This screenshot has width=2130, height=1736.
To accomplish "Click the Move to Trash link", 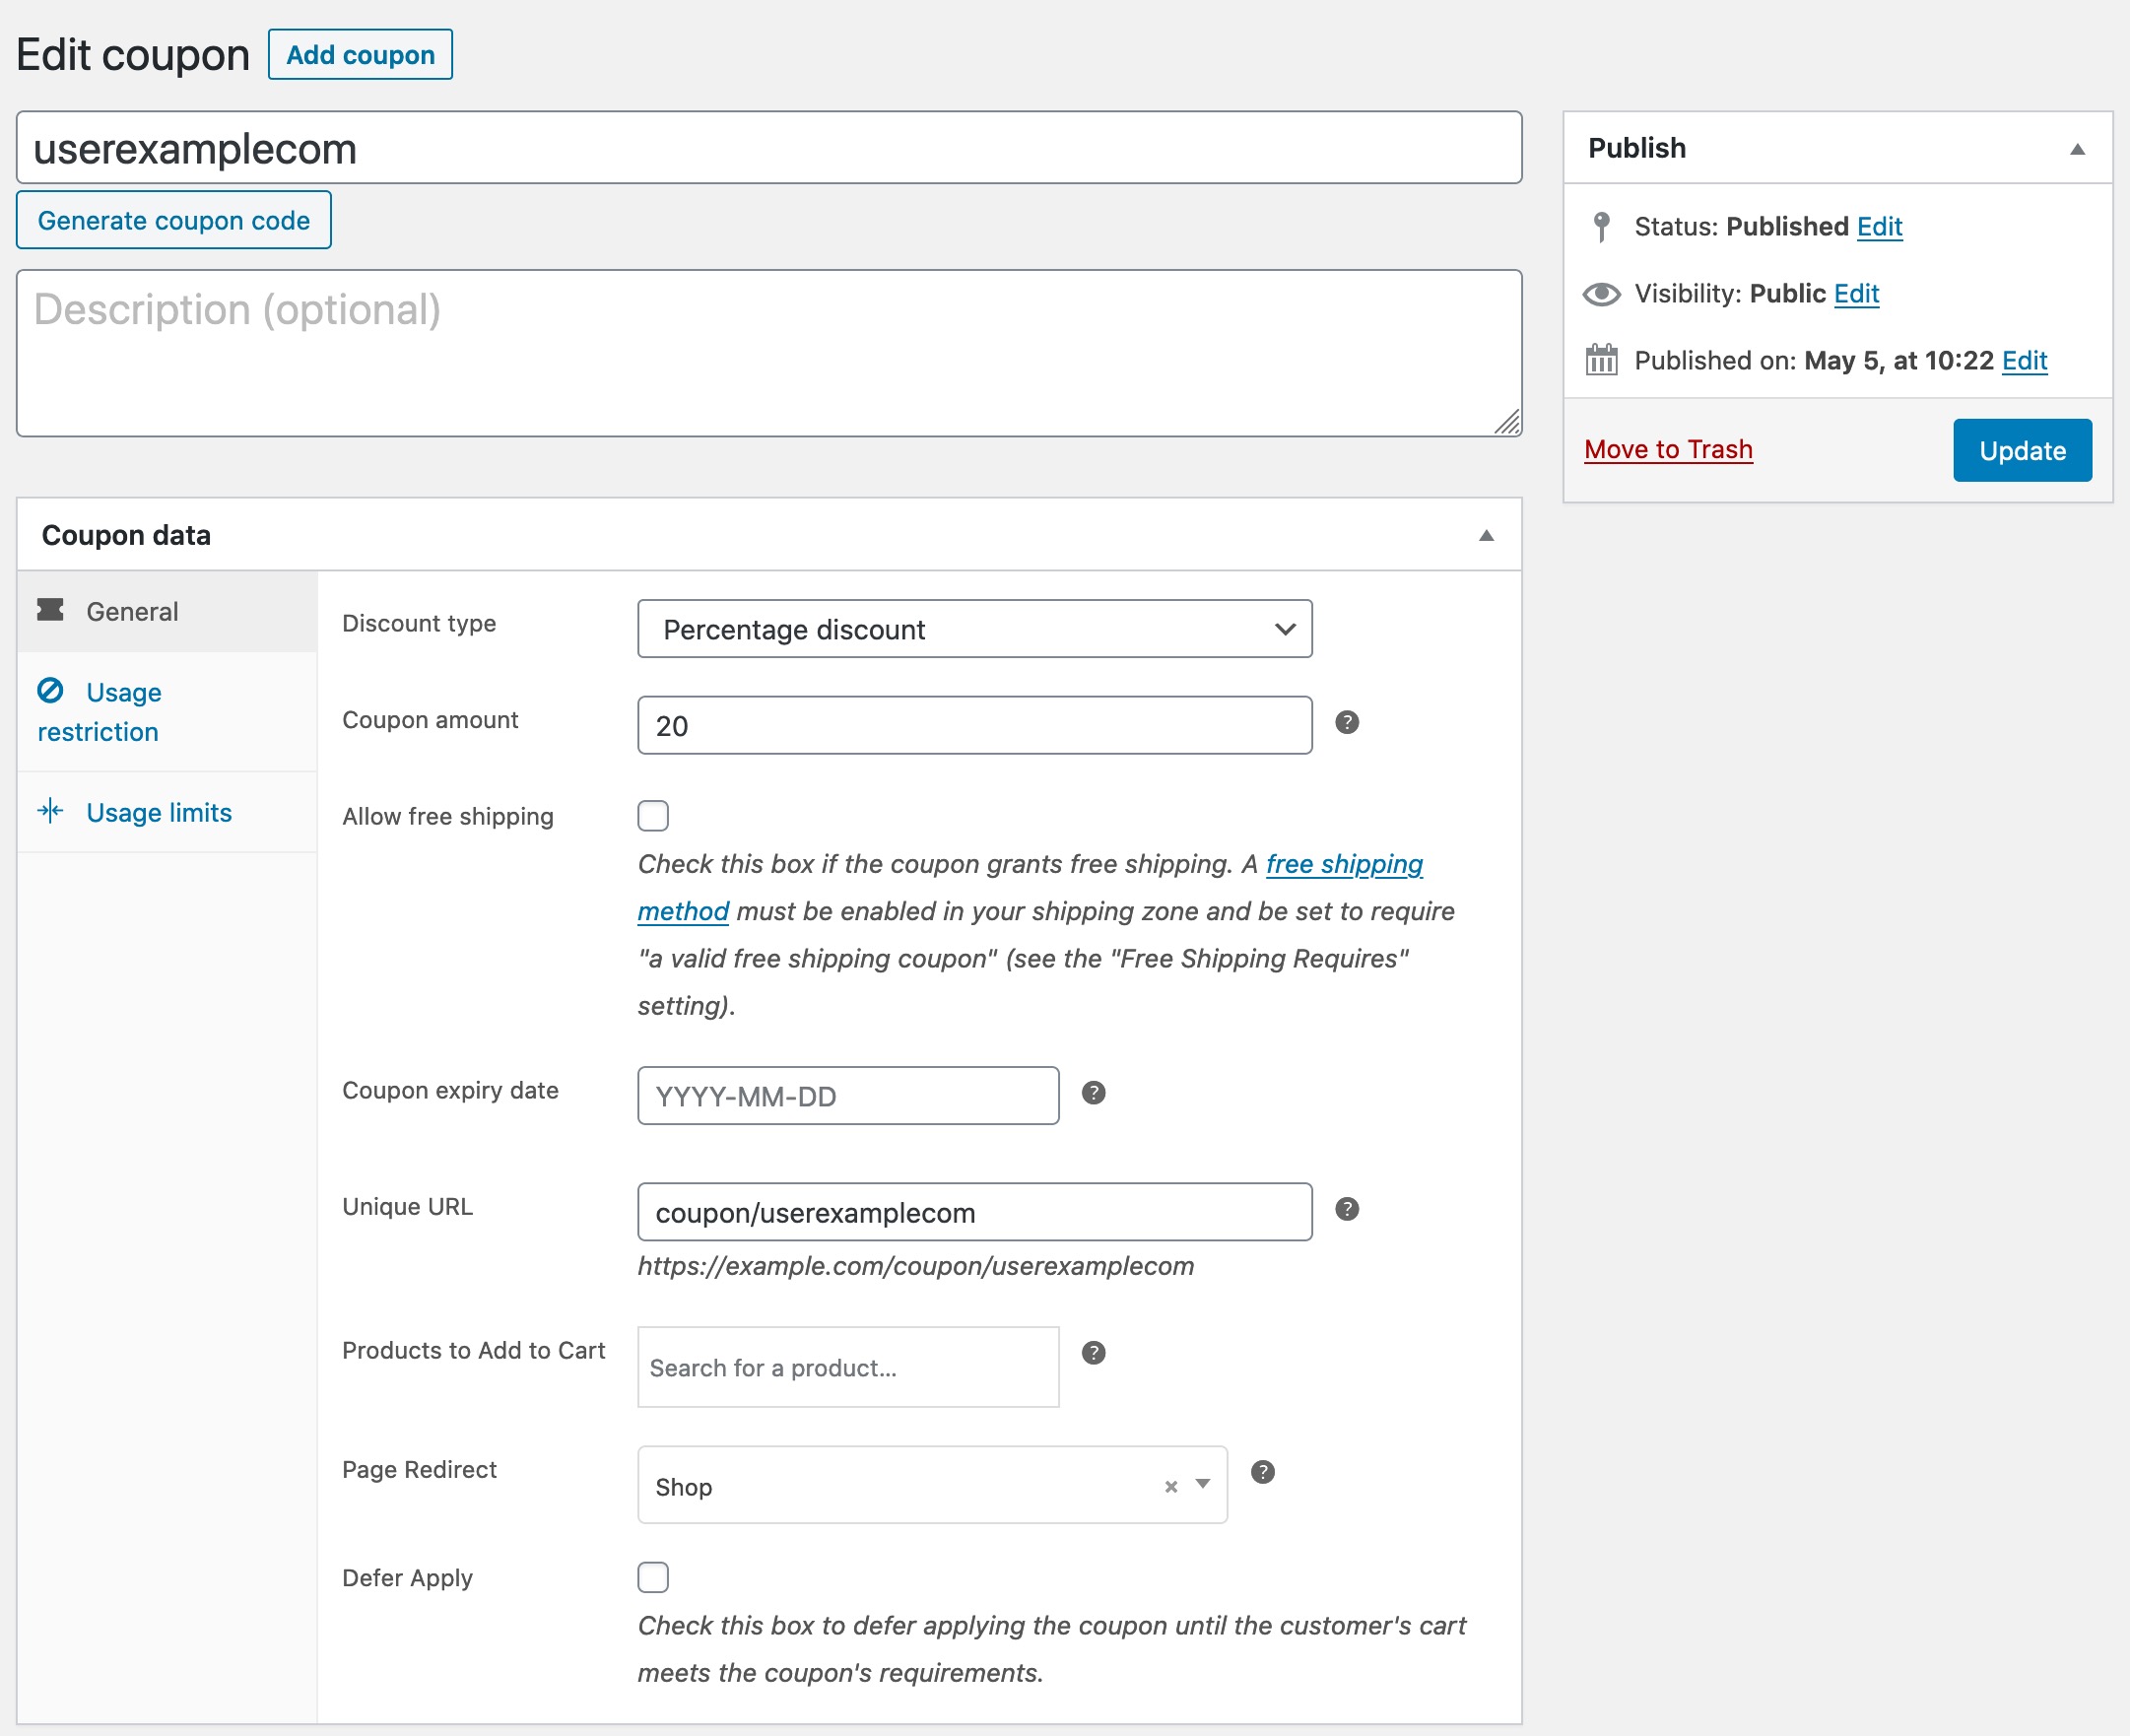I will [x=1667, y=450].
